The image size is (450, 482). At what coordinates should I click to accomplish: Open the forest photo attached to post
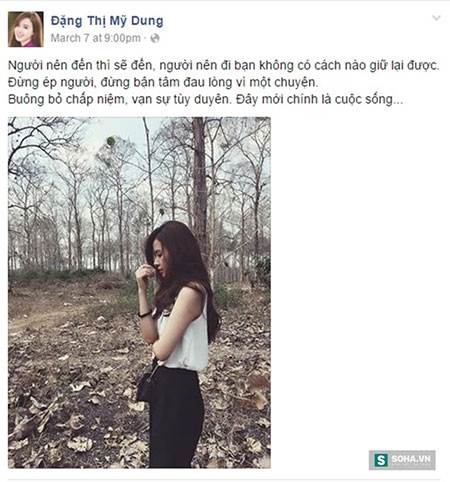(139, 292)
